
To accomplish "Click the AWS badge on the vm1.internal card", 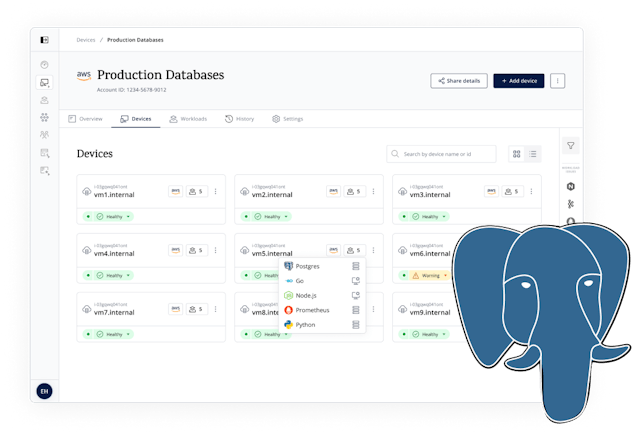I will click(176, 191).
